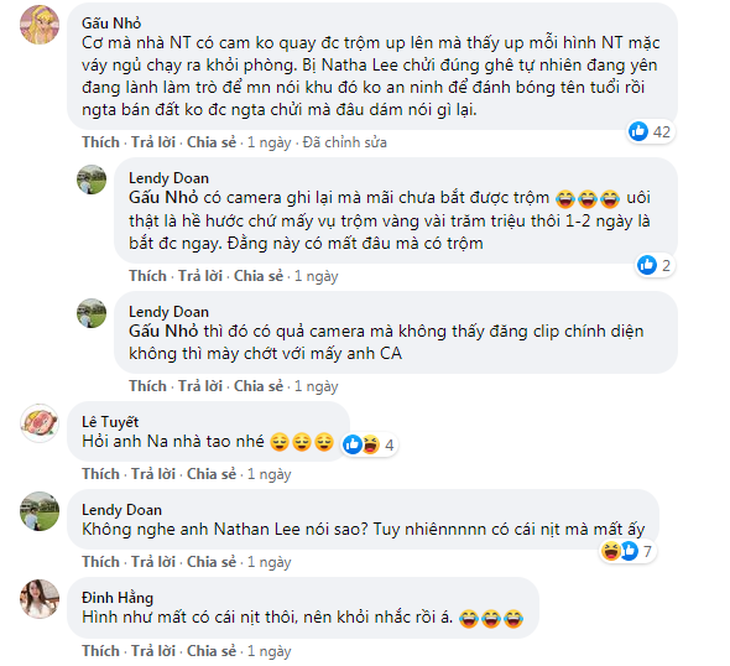Click Chia sẻ under Lendy Doan's last comment
The image size is (730, 666).
(x=213, y=562)
